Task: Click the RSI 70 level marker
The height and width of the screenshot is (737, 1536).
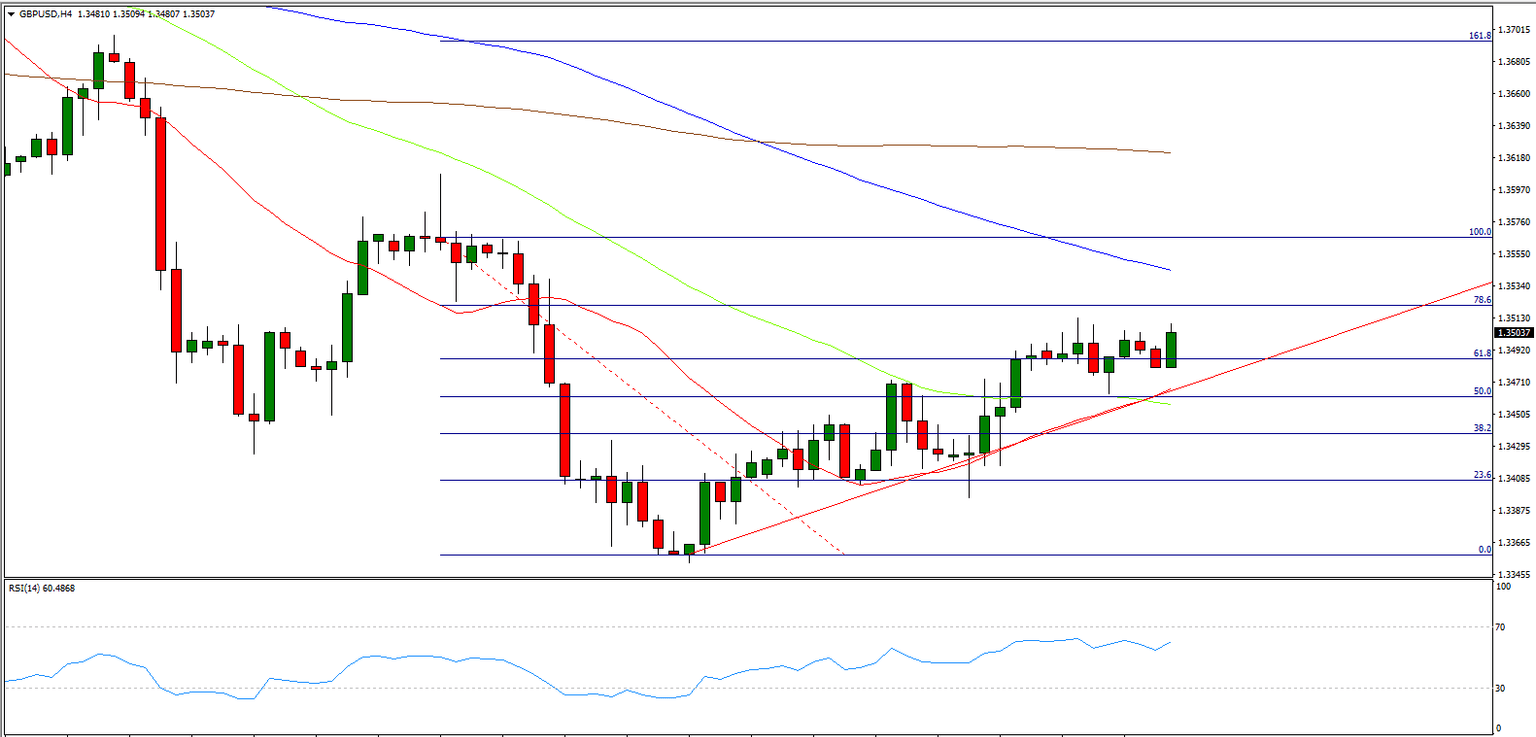Action: [x=1501, y=627]
